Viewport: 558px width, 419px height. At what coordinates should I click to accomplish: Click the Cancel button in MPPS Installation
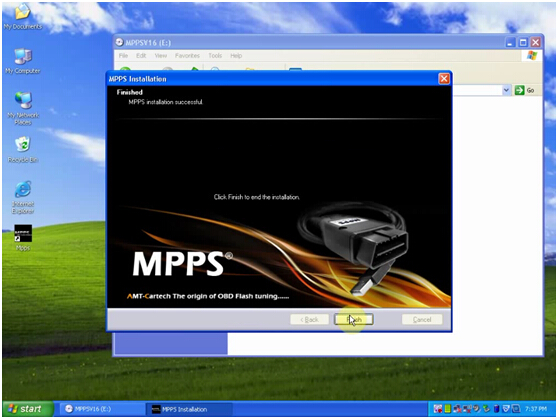coord(422,319)
